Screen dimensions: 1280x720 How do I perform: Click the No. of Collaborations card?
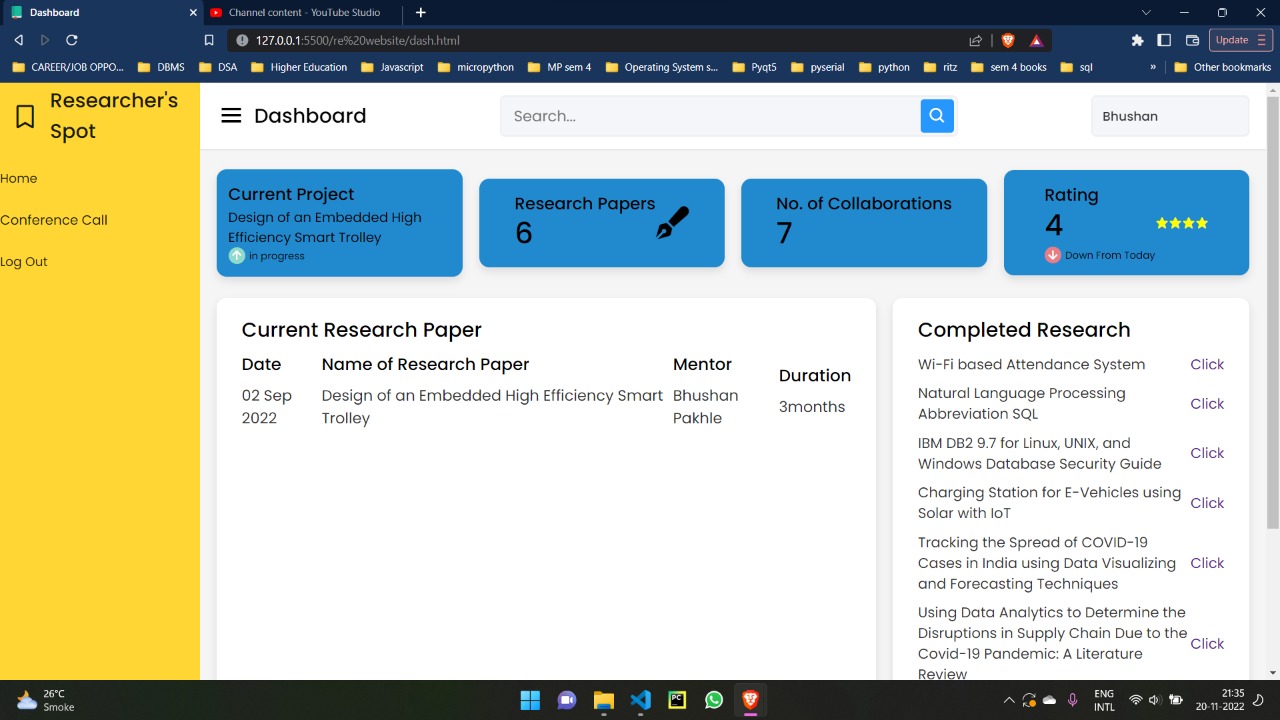tap(864, 223)
